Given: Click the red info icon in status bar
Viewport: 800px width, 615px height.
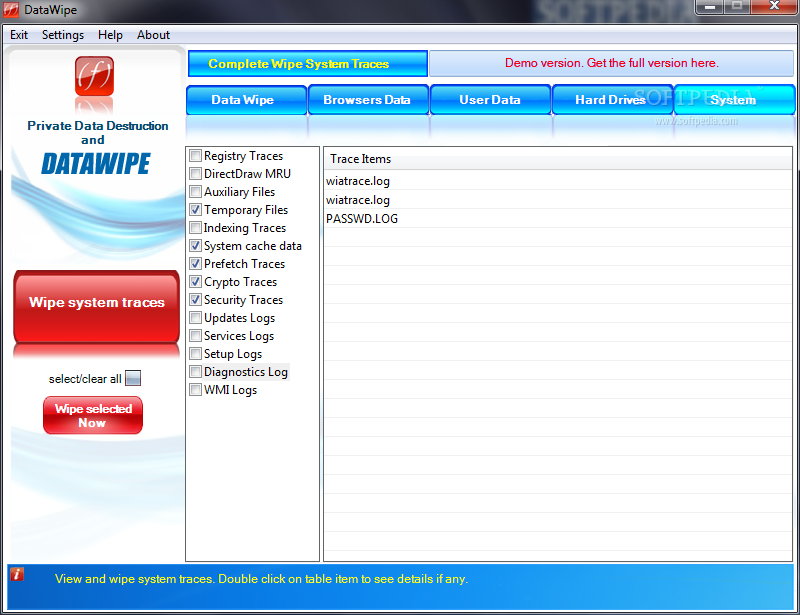Looking at the screenshot, I should tap(17, 574).
